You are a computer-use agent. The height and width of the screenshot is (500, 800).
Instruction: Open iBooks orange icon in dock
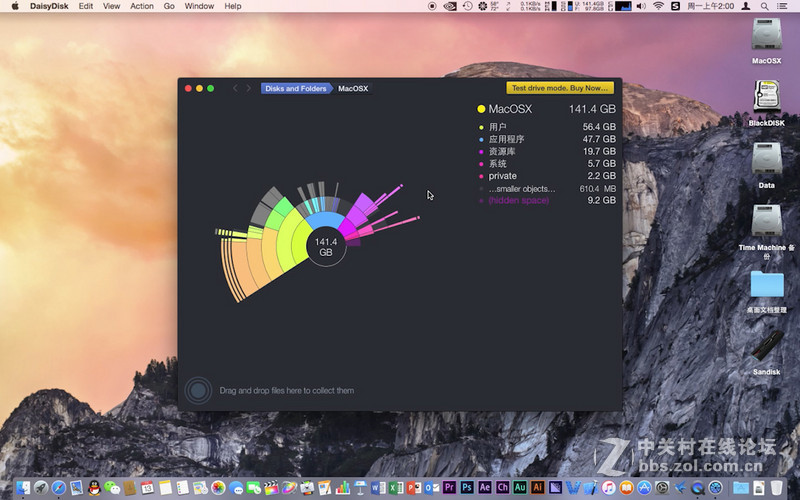pyautogui.click(x=627, y=488)
